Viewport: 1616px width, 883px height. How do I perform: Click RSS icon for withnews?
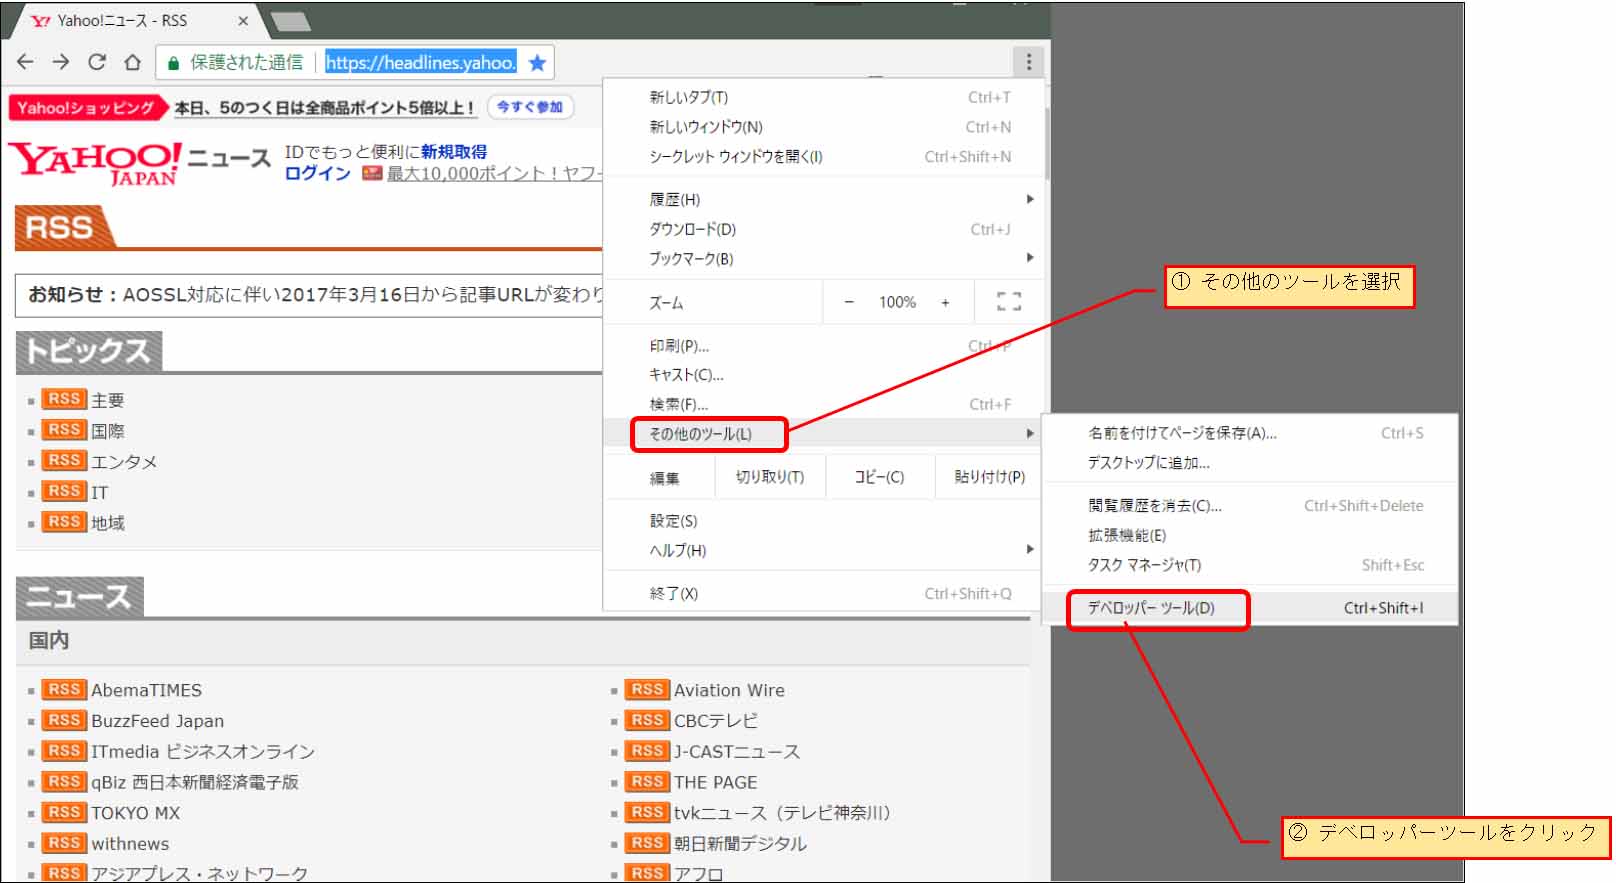(x=64, y=843)
